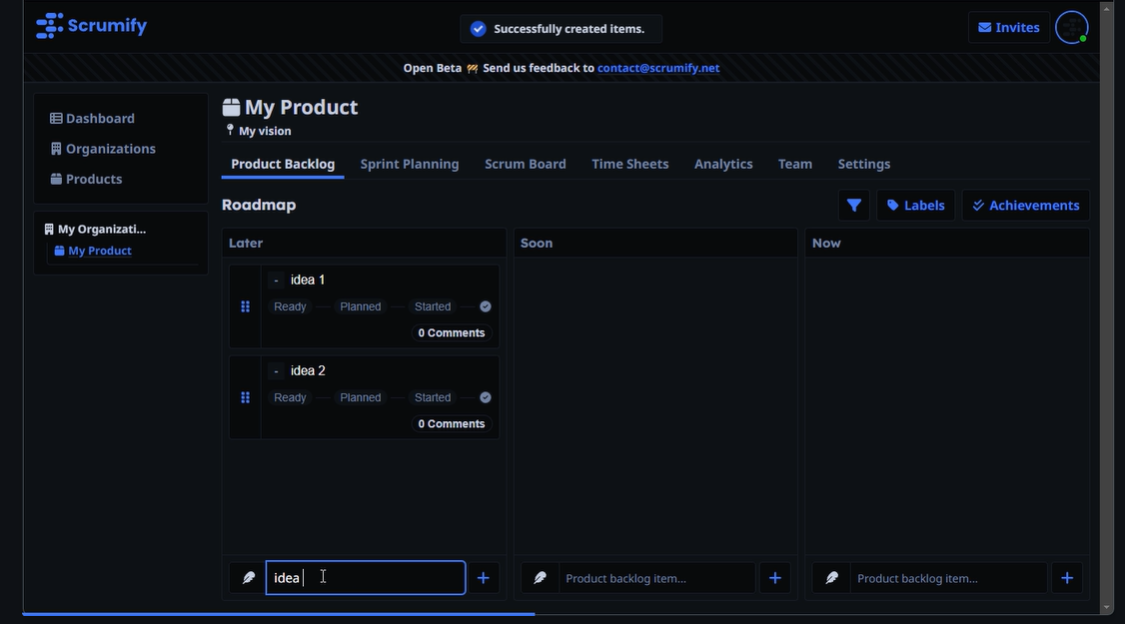Select the pencil icon in the Later add-item row
Image resolution: width=1125 pixels, height=624 pixels.
coord(247,577)
